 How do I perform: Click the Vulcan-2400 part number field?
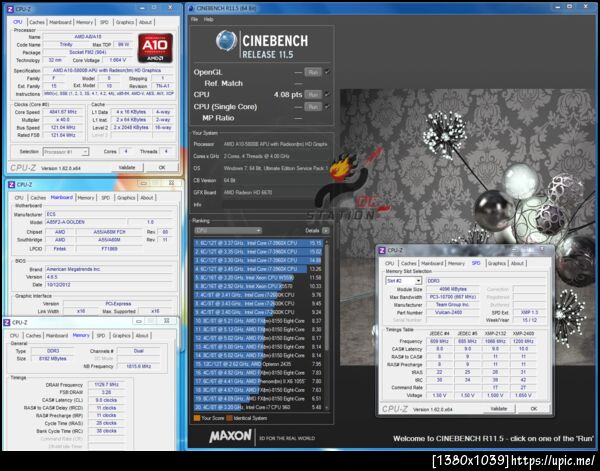coord(453,313)
